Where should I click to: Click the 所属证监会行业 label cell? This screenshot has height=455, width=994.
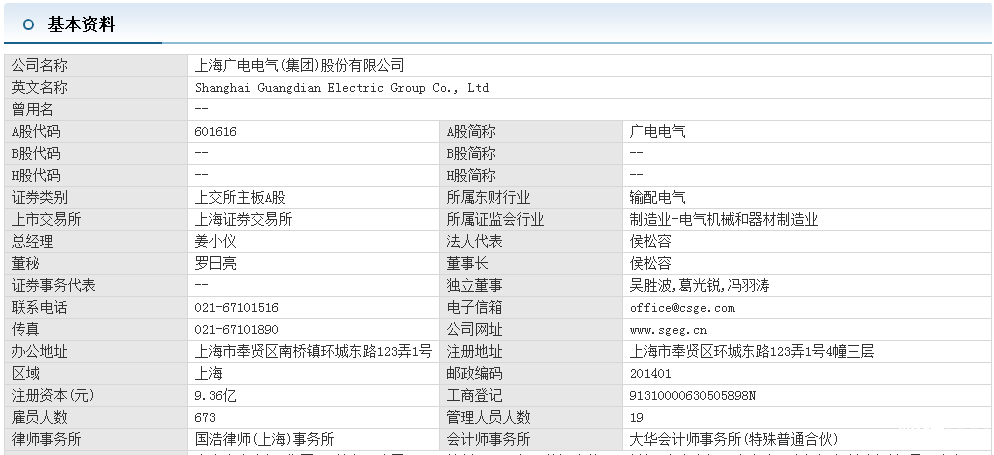[531, 220]
